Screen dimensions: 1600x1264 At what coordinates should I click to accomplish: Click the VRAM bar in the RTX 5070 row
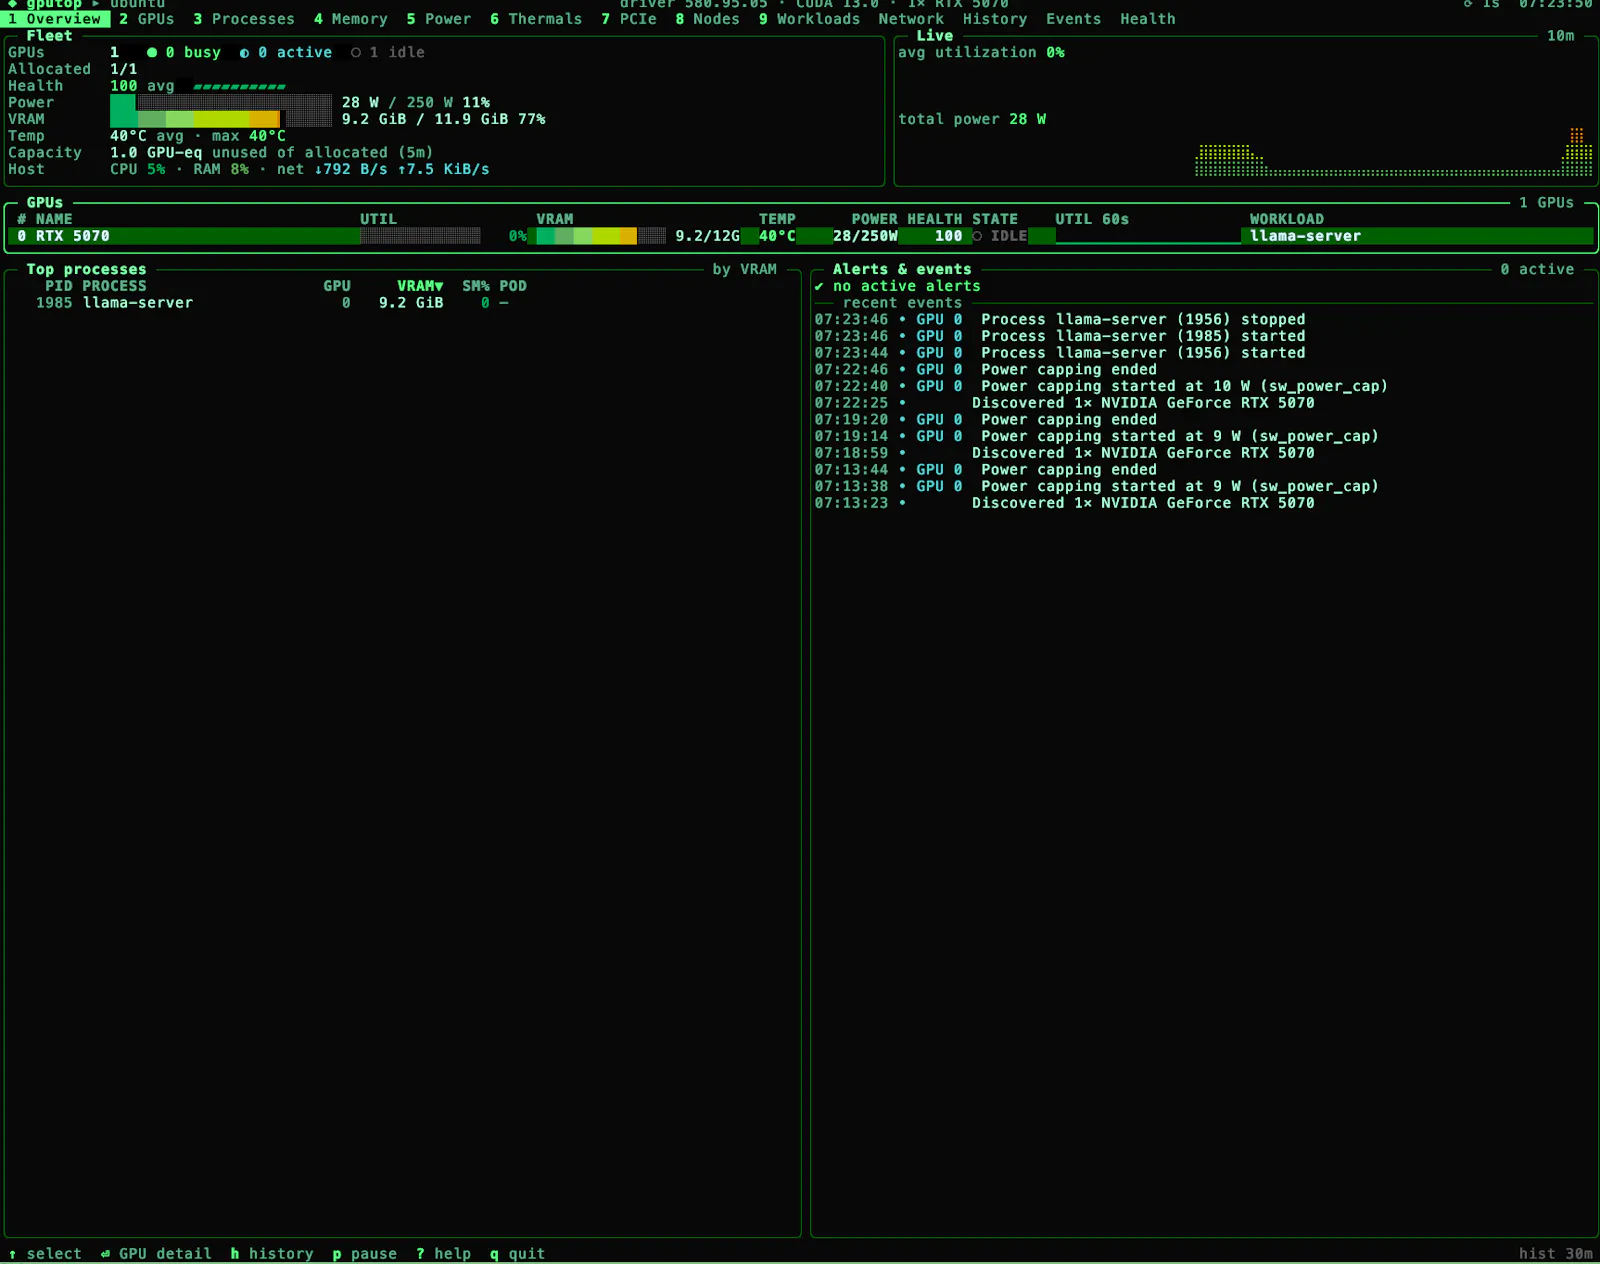[x=601, y=236]
